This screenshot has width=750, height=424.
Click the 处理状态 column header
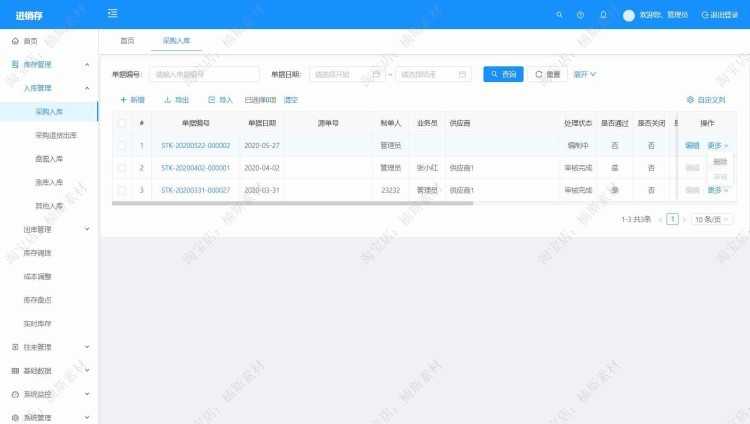point(578,123)
